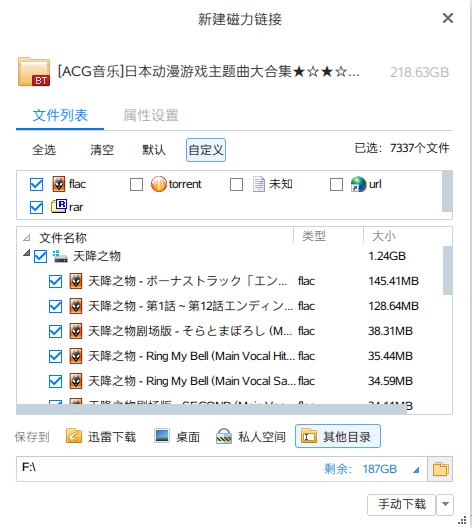Open the 文件列表 tab

tap(60, 115)
